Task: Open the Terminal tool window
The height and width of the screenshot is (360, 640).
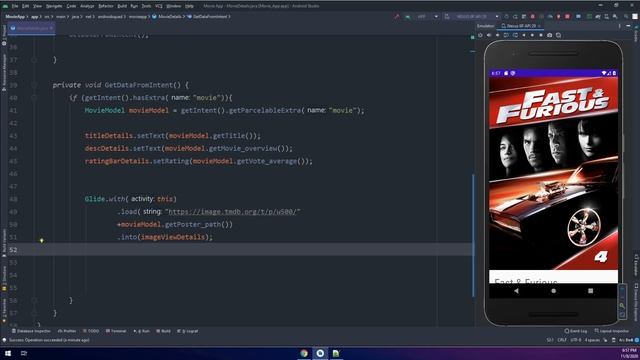Action: pyautogui.click(x=116, y=331)
